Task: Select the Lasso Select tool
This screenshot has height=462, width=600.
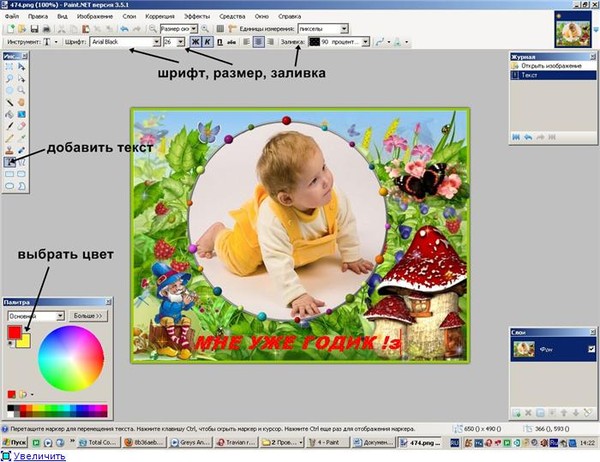Action: point(10,79)
